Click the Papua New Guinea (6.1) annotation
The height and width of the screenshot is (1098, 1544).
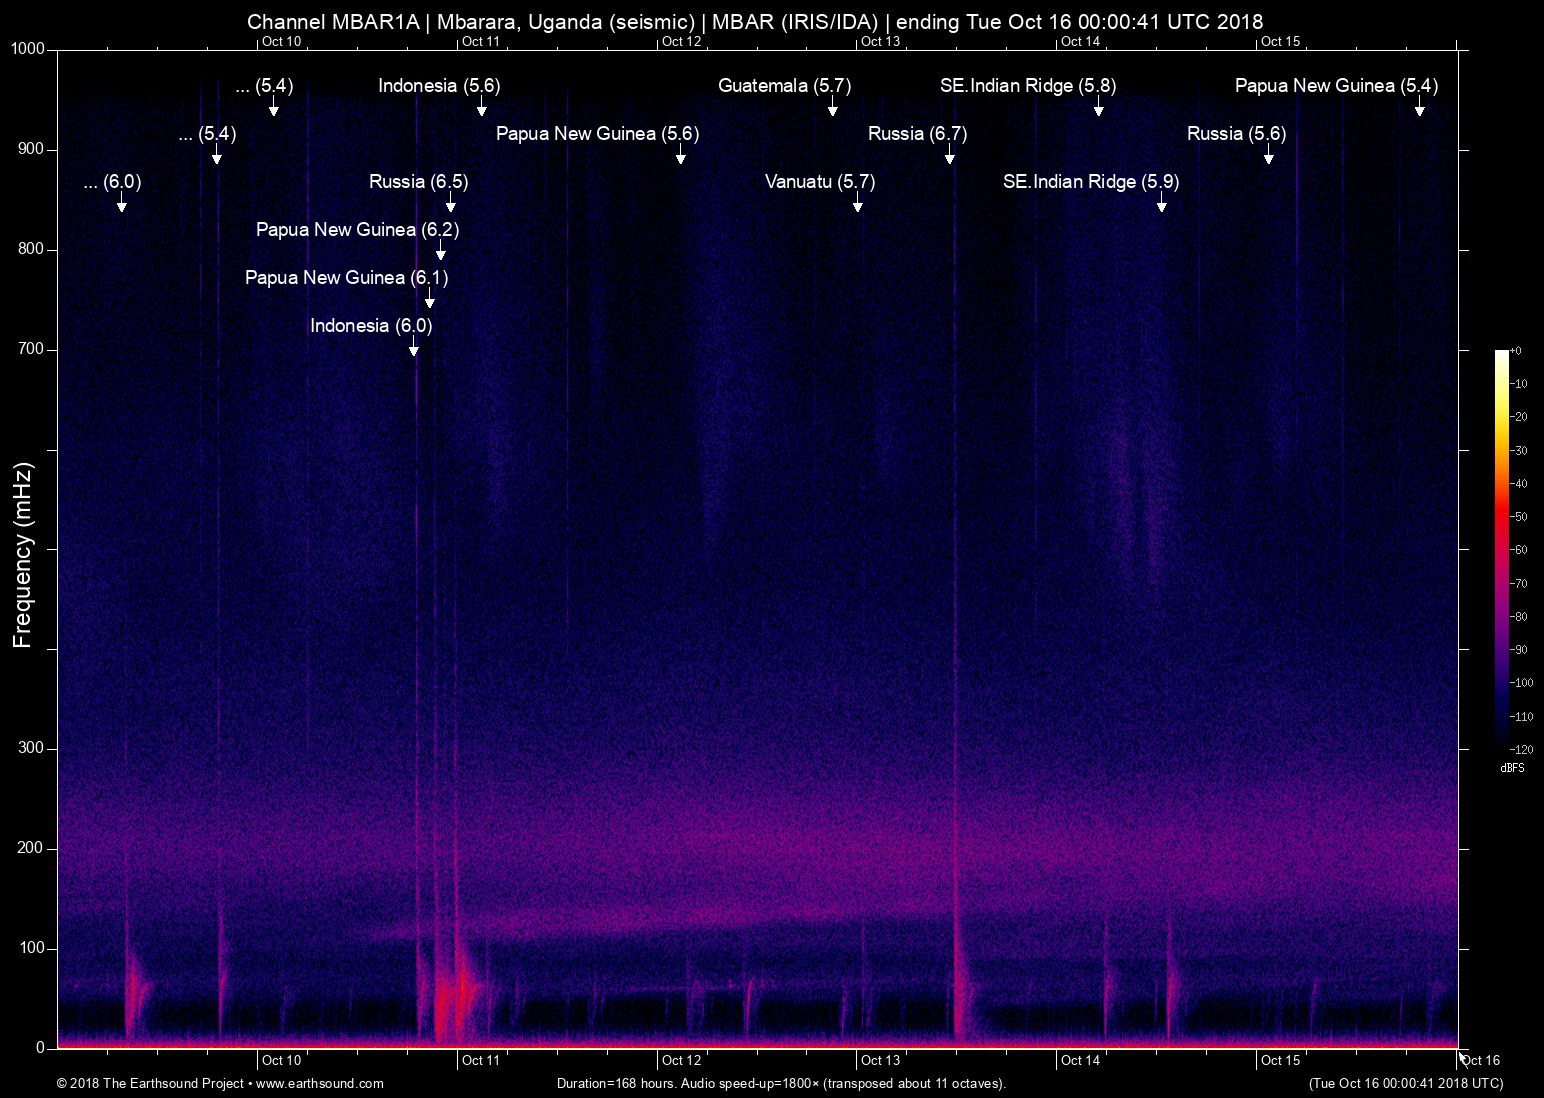tap(347, 278)
